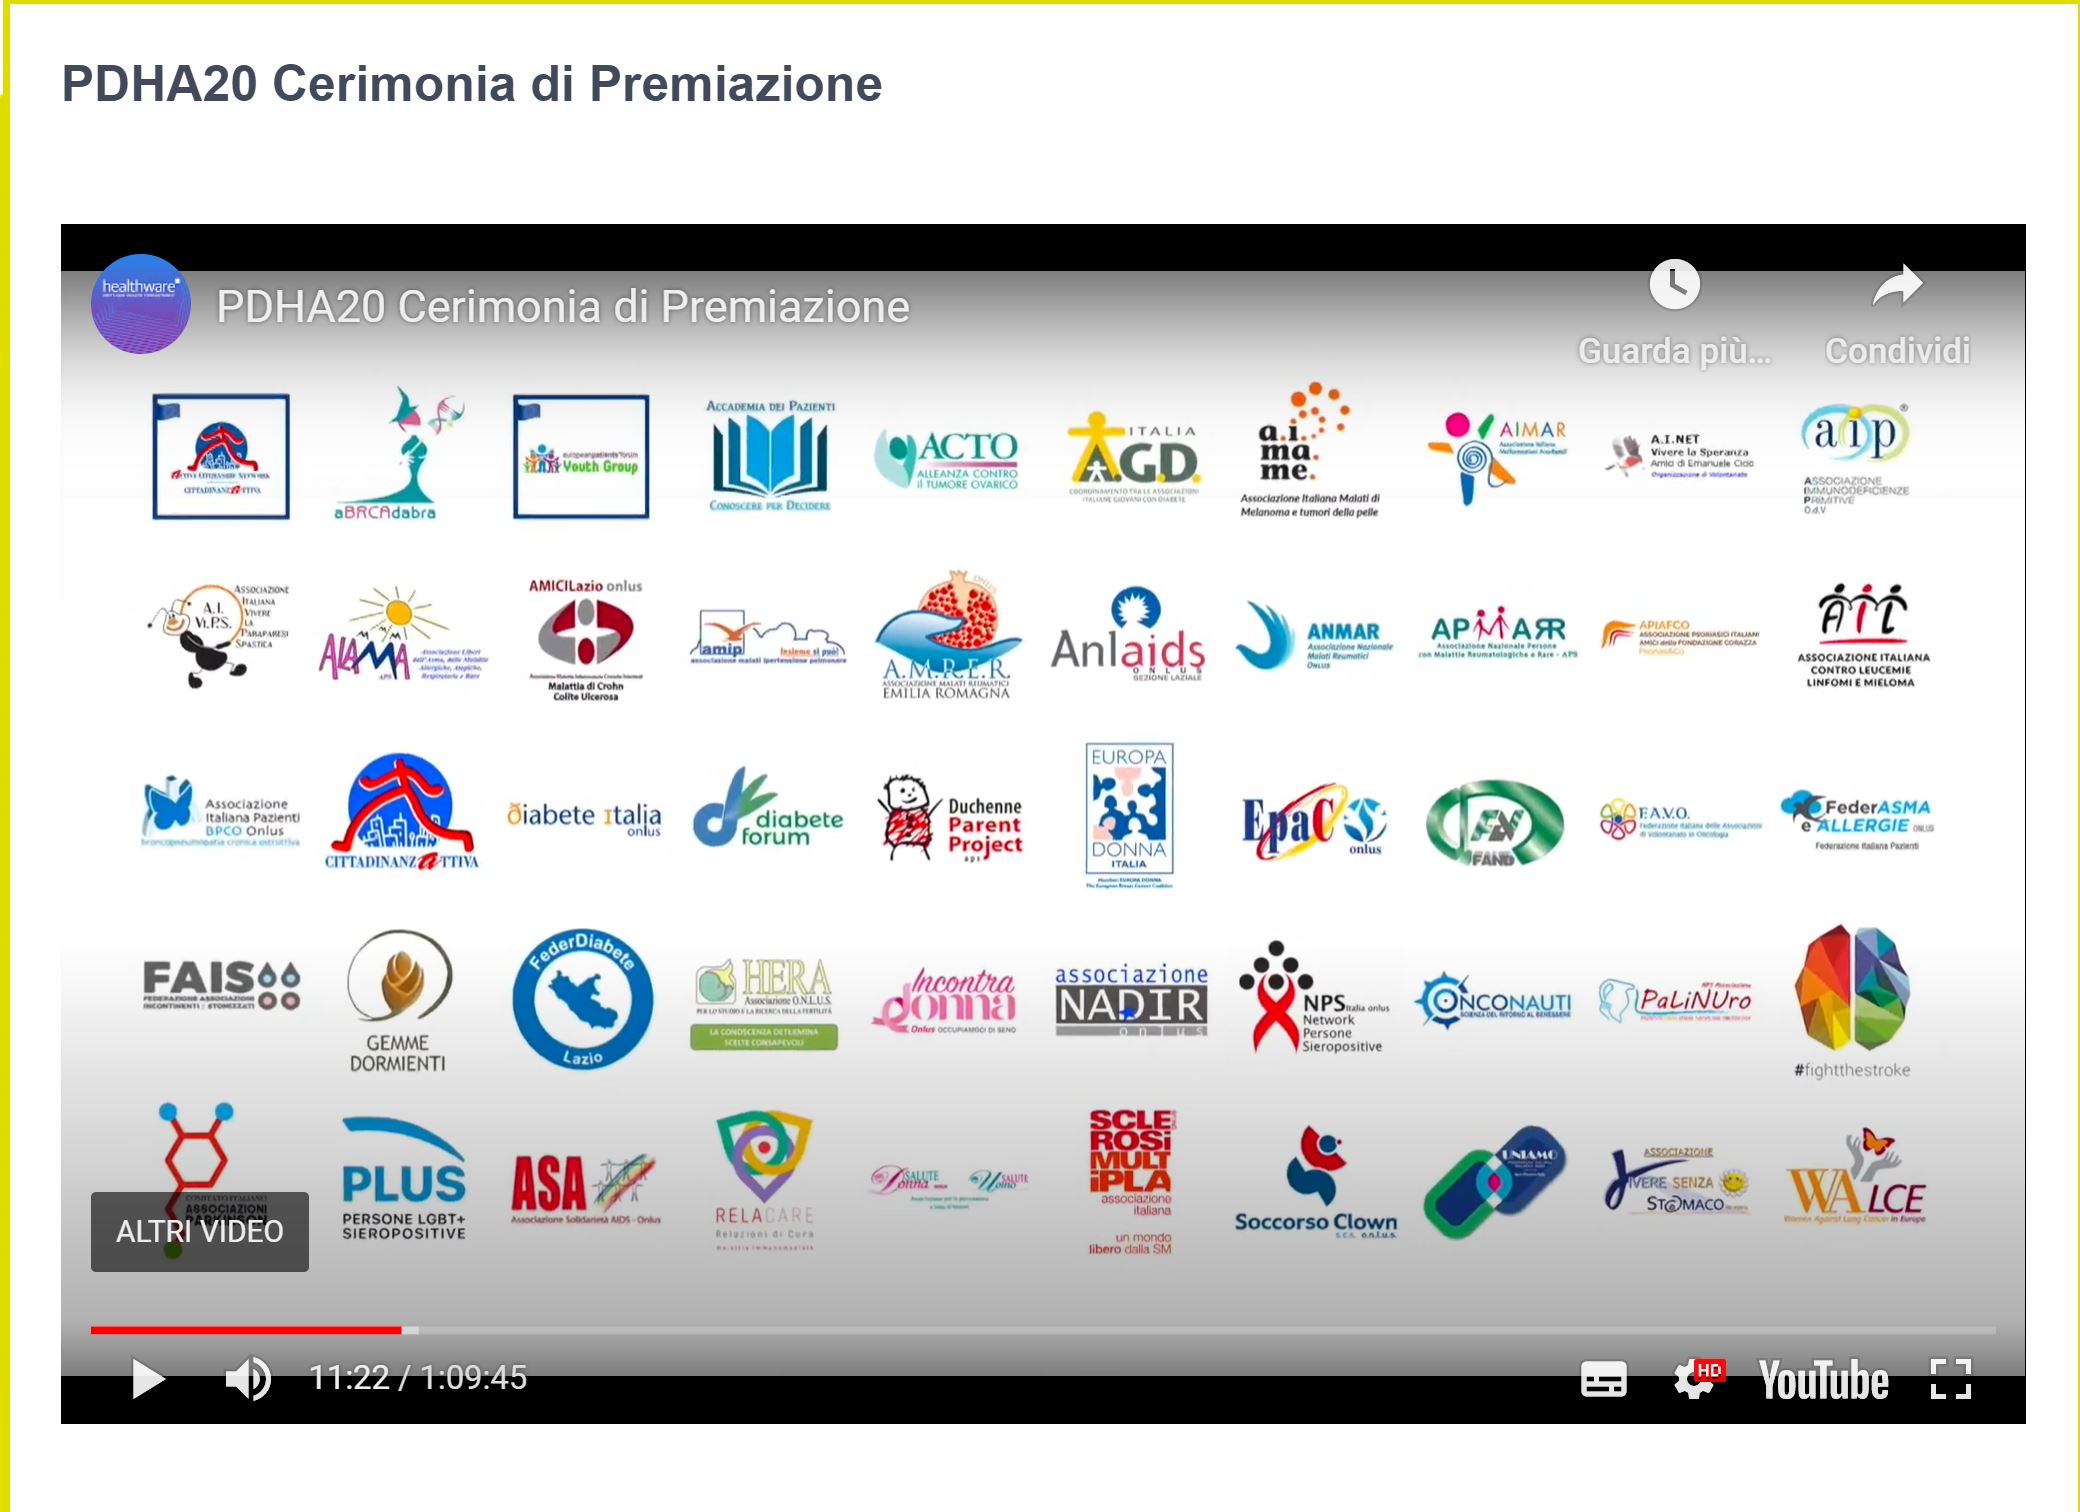2080x1512 pixels.
Task: Play the PDHA20 video
Action: (x=148, y=1378)
